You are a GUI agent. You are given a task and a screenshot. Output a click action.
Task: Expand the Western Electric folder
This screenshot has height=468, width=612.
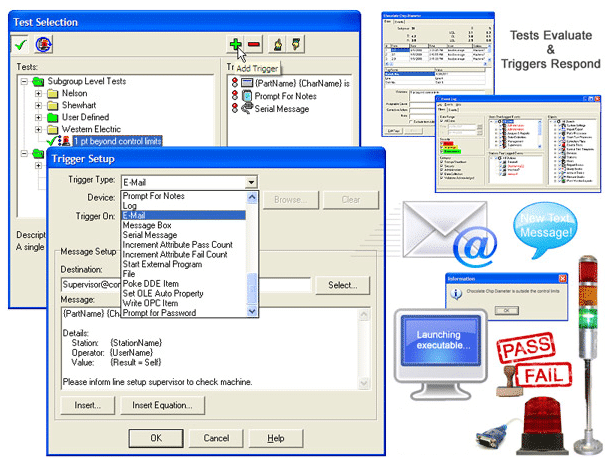click(x=40, y=129)
